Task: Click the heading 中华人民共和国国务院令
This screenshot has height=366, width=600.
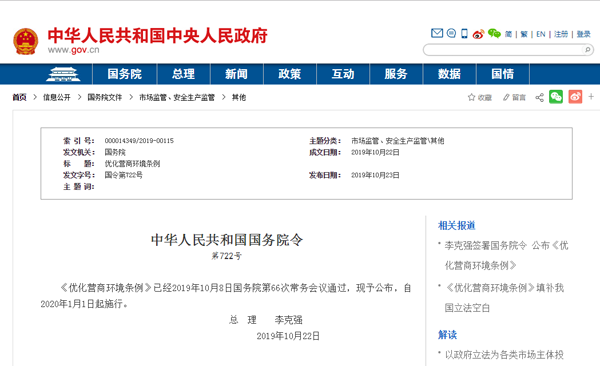Action: 227,240
